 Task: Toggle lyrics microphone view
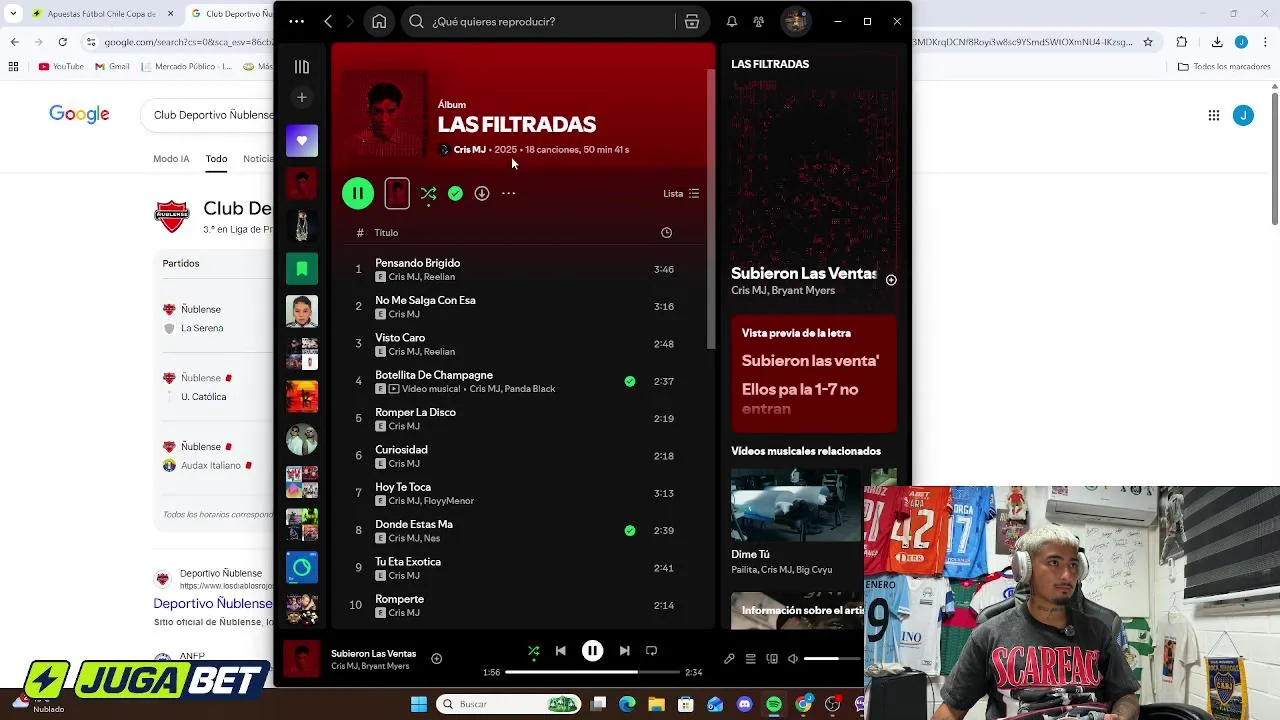tap(729, 659)
